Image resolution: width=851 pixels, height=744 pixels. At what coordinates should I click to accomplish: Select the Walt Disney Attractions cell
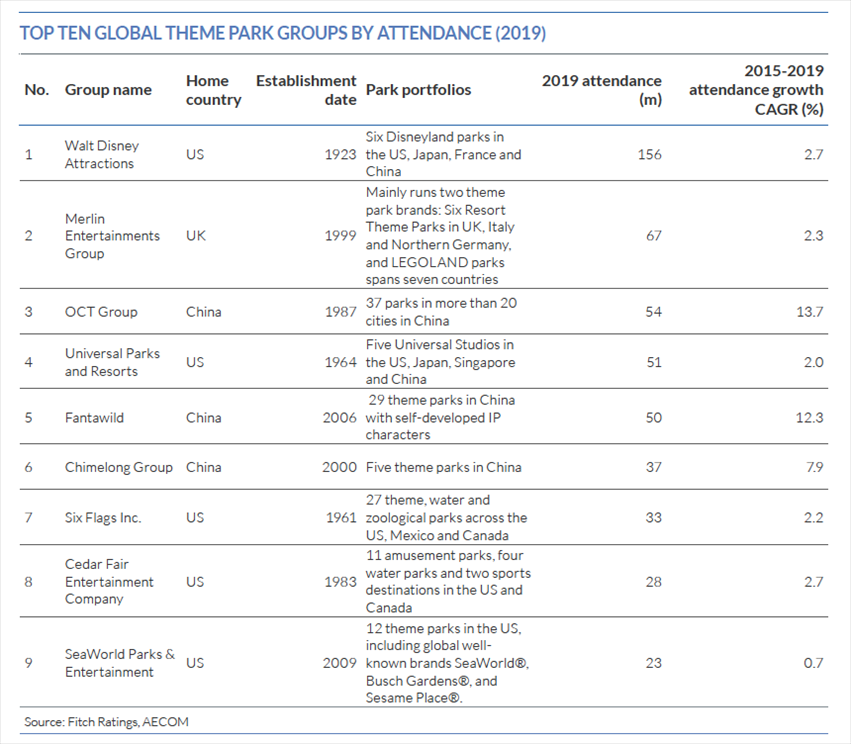pos(102,154)
